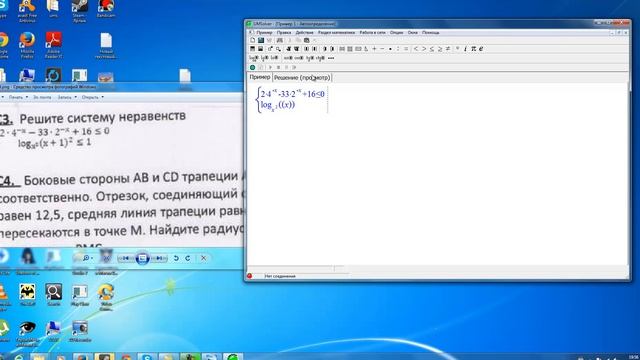The image size is (640, 360).
Task: Open the Опции menu
Action: pos(396,32)
